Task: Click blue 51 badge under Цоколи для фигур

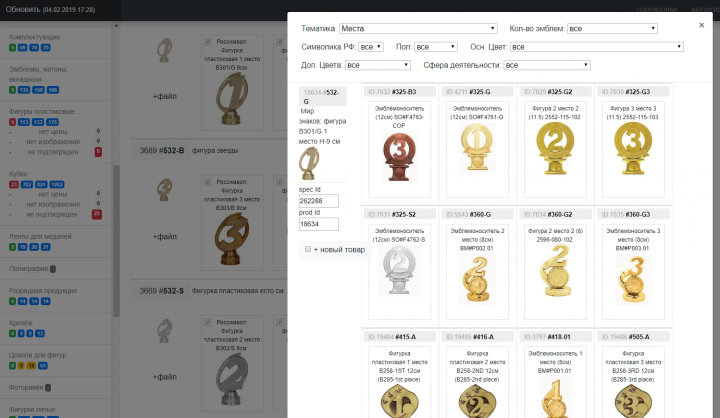Action: click(x=43, y=366)
